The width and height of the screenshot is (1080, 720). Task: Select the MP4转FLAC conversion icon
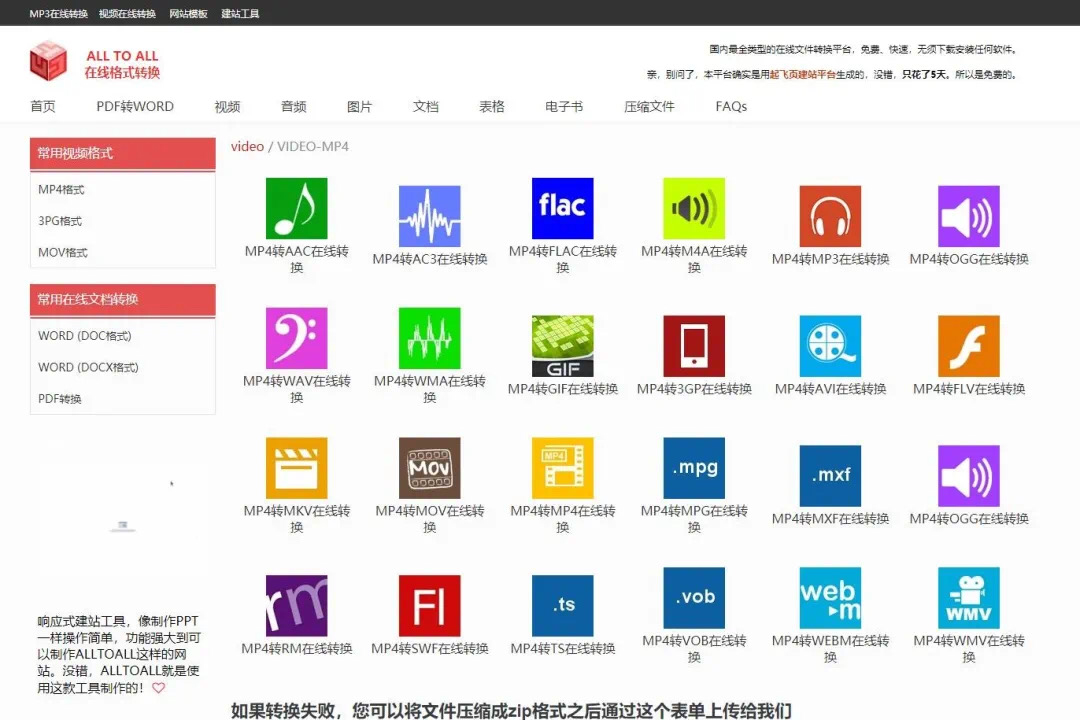(562, 207)
